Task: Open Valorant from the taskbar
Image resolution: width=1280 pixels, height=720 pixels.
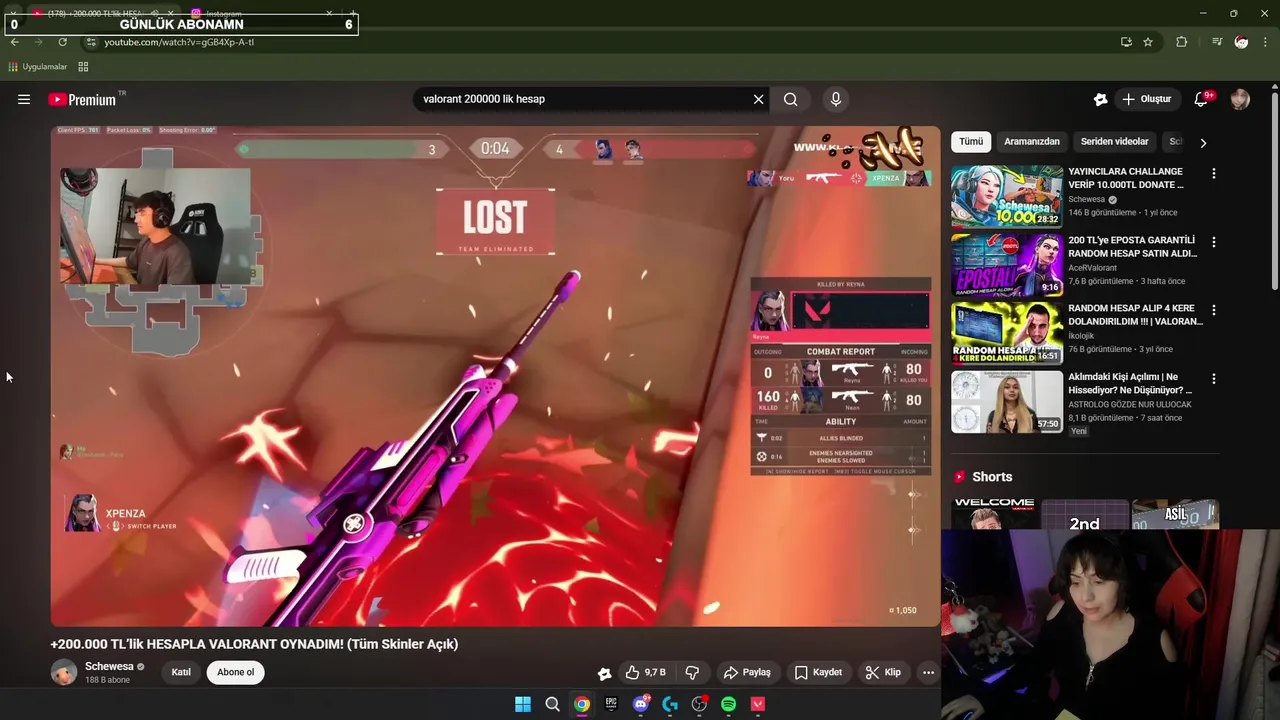Action: (x=758, y=704)
